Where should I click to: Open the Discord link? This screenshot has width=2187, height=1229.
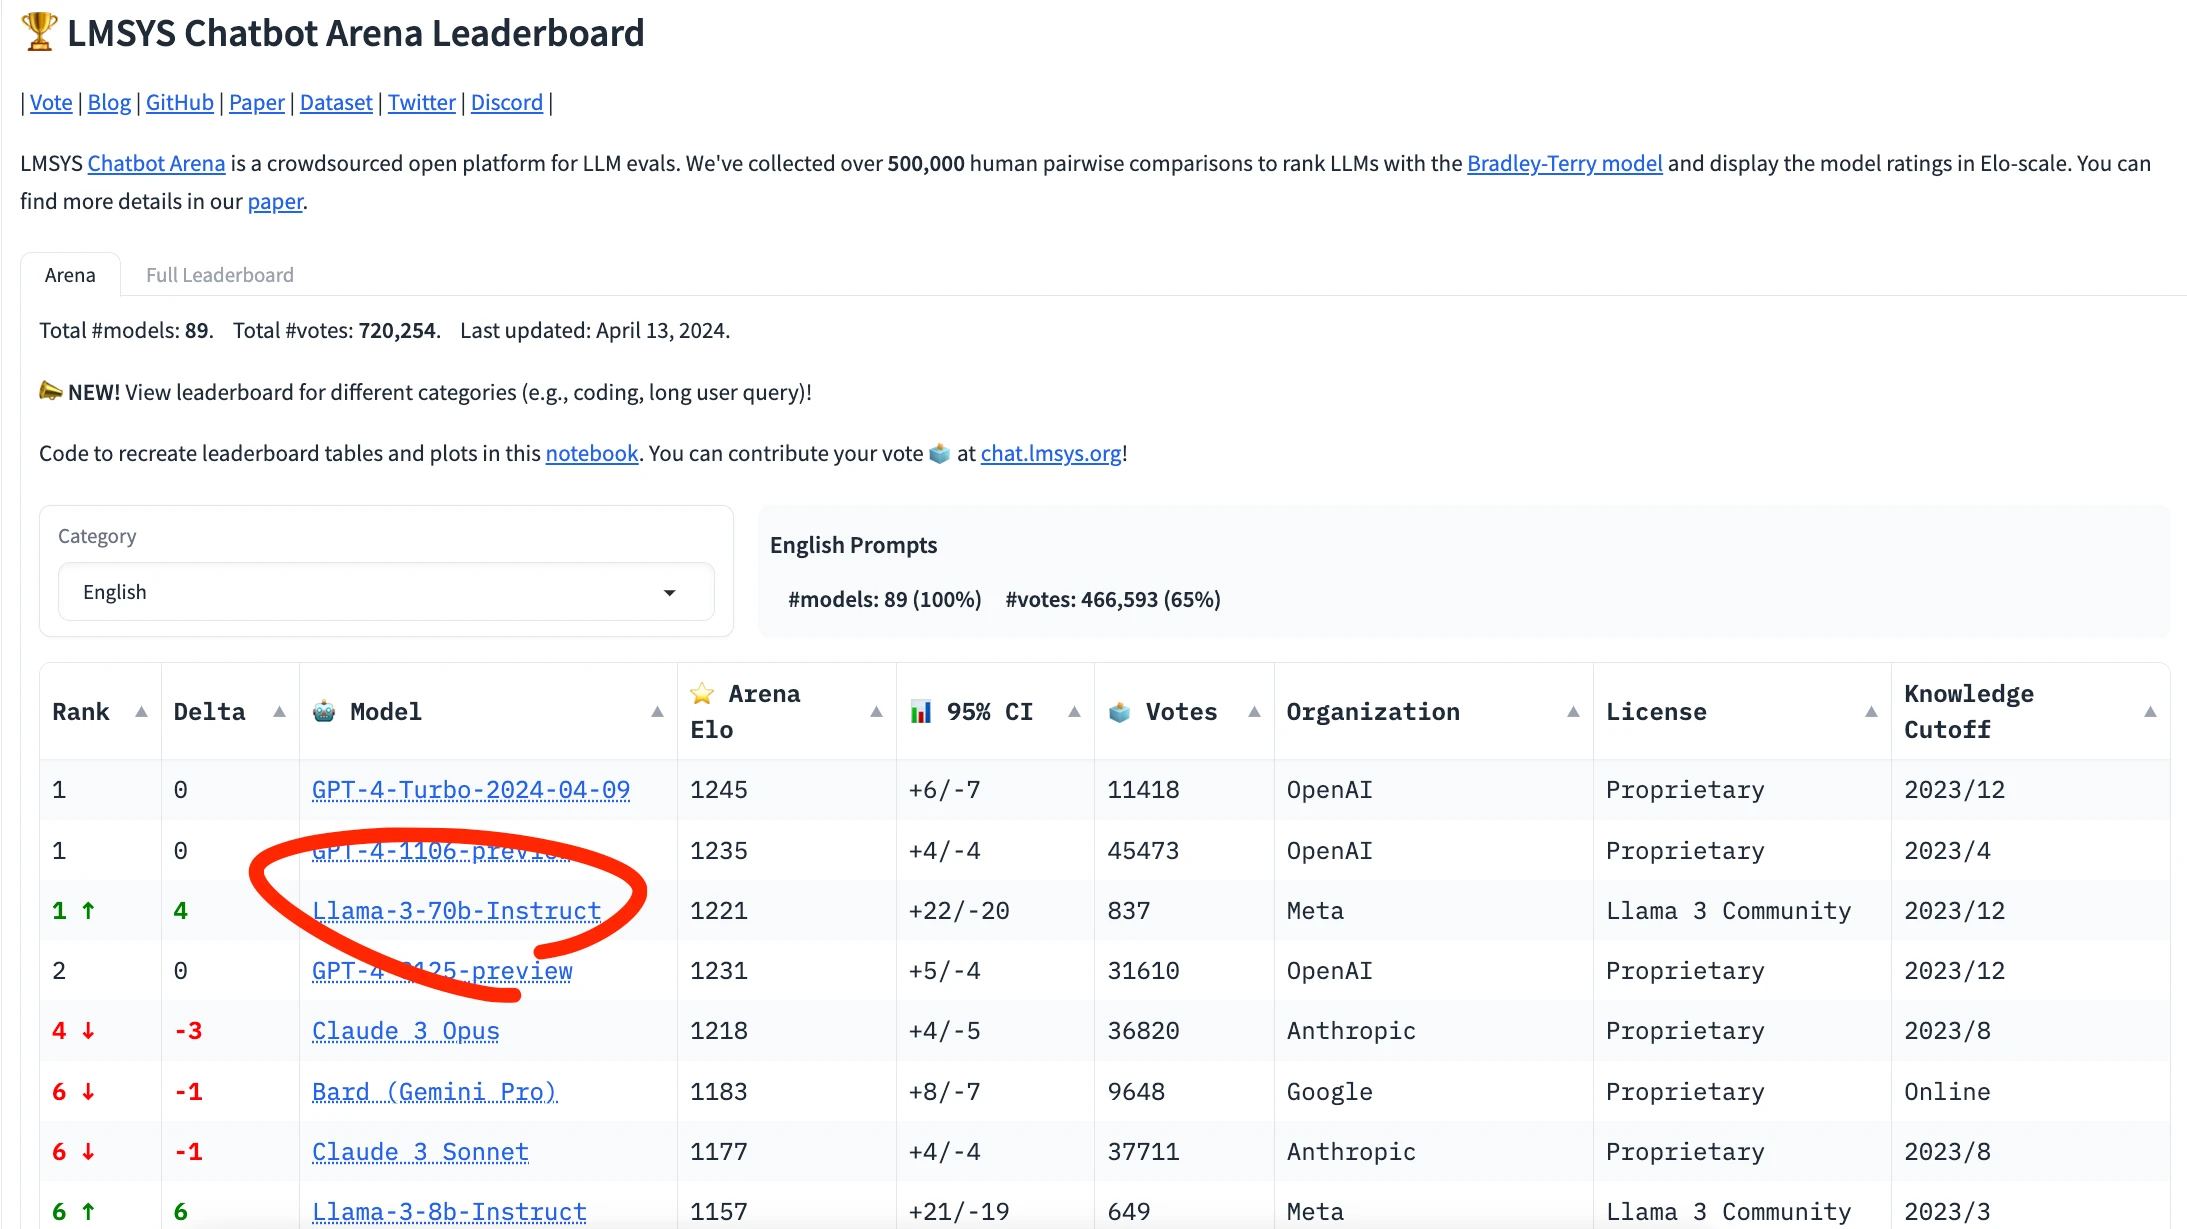[507, 102]
